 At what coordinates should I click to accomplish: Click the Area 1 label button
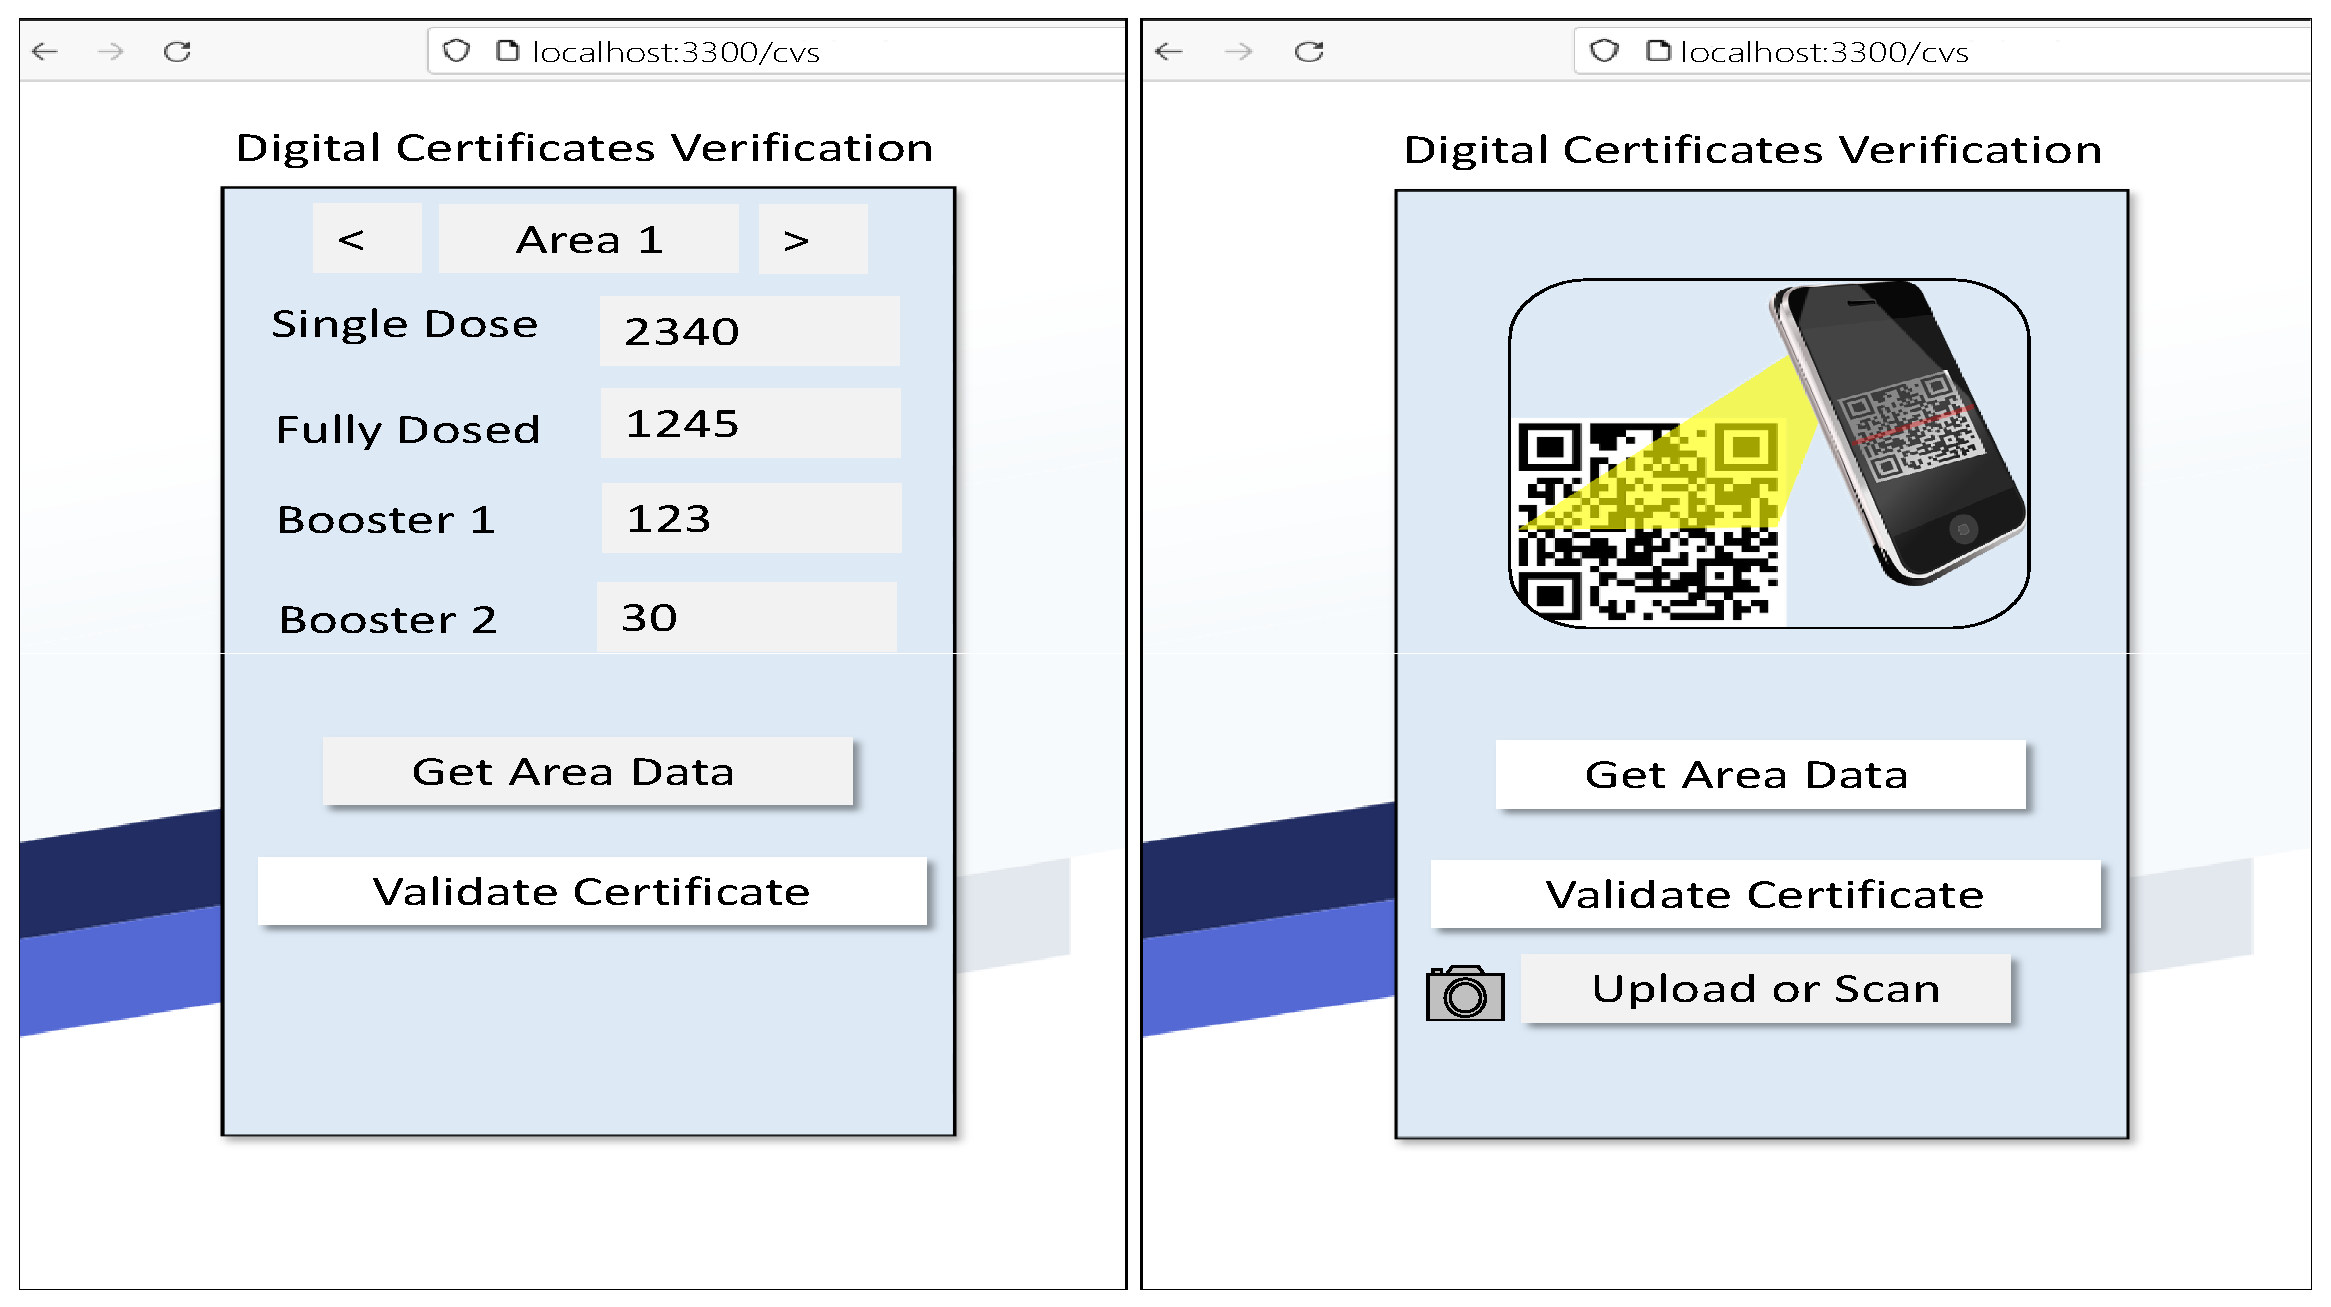click(x=588, y=240)
